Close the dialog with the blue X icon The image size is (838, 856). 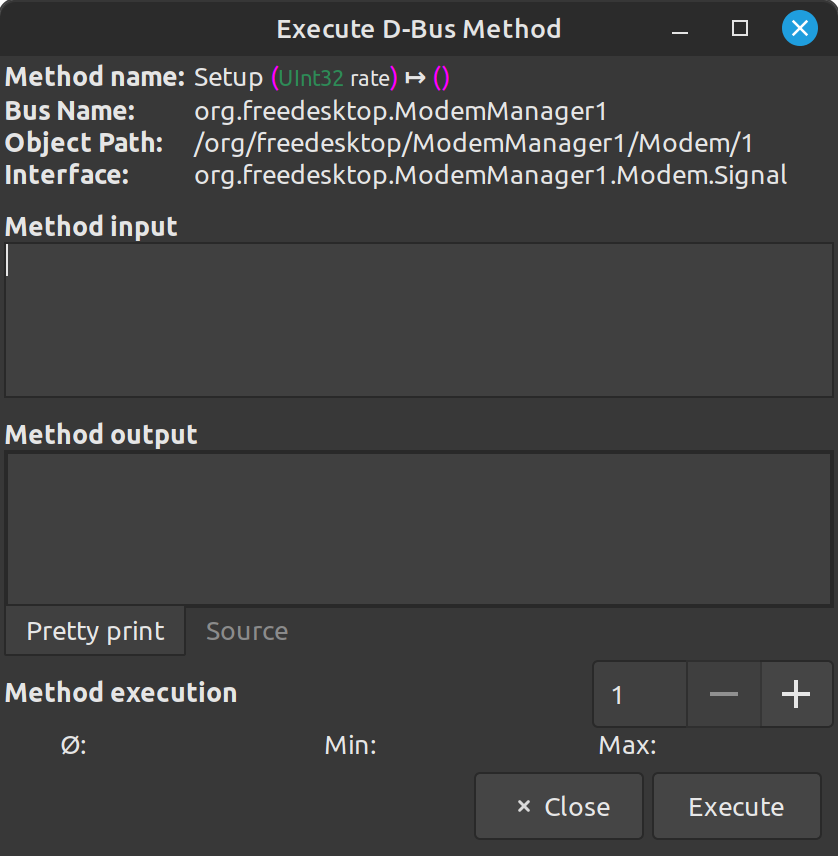click(799, 28)
